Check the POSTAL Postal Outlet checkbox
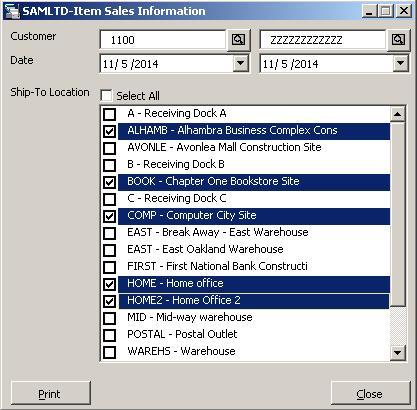Image resolution: width=417 pixels, height=410 pixels. tap(109, 335)
